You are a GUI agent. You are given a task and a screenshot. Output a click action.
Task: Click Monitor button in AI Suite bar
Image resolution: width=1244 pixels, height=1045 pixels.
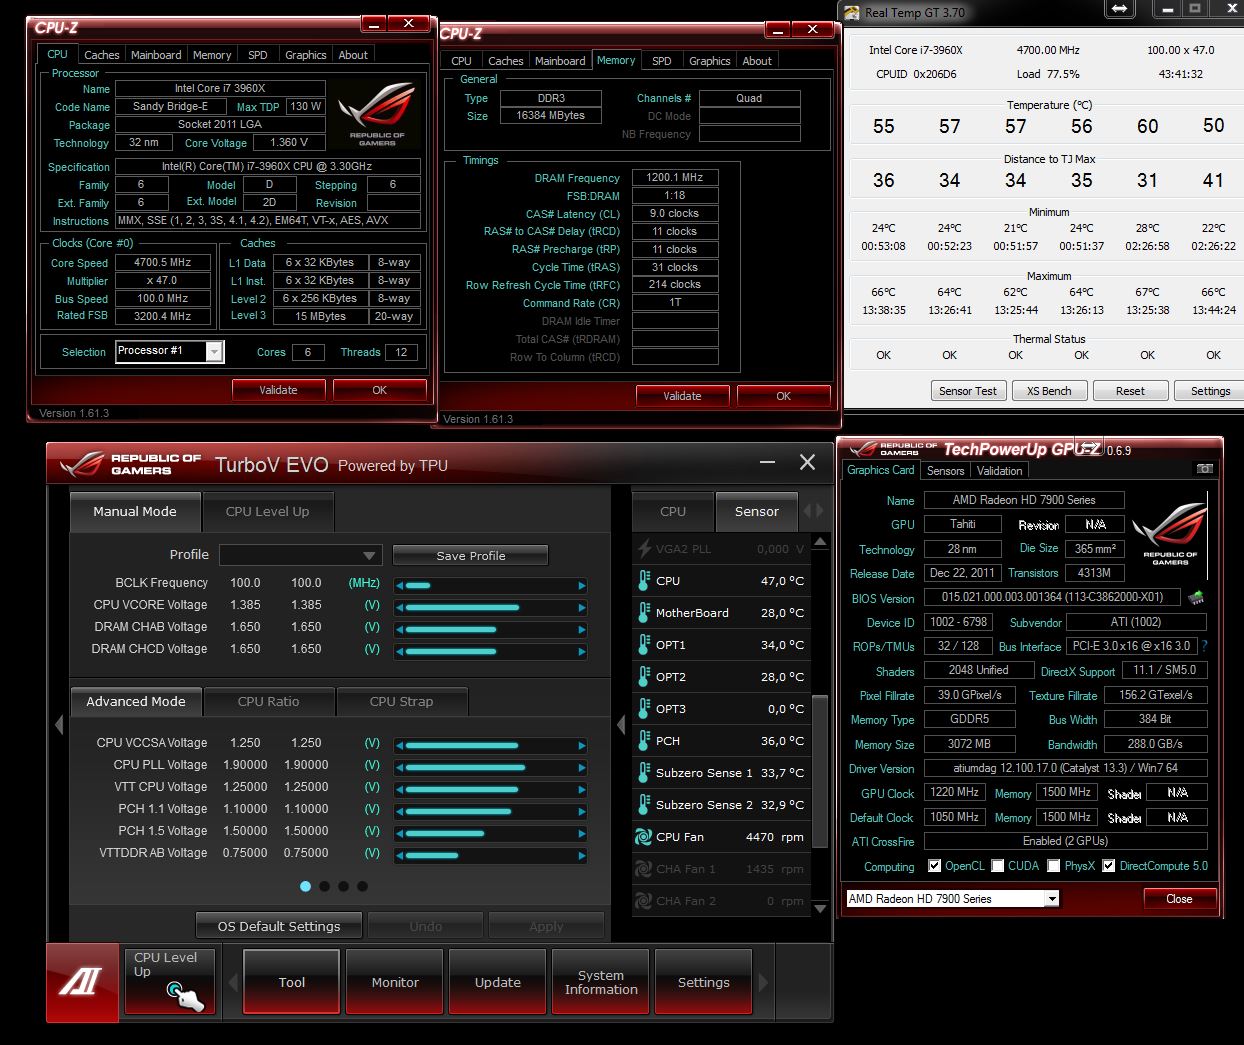395,983
